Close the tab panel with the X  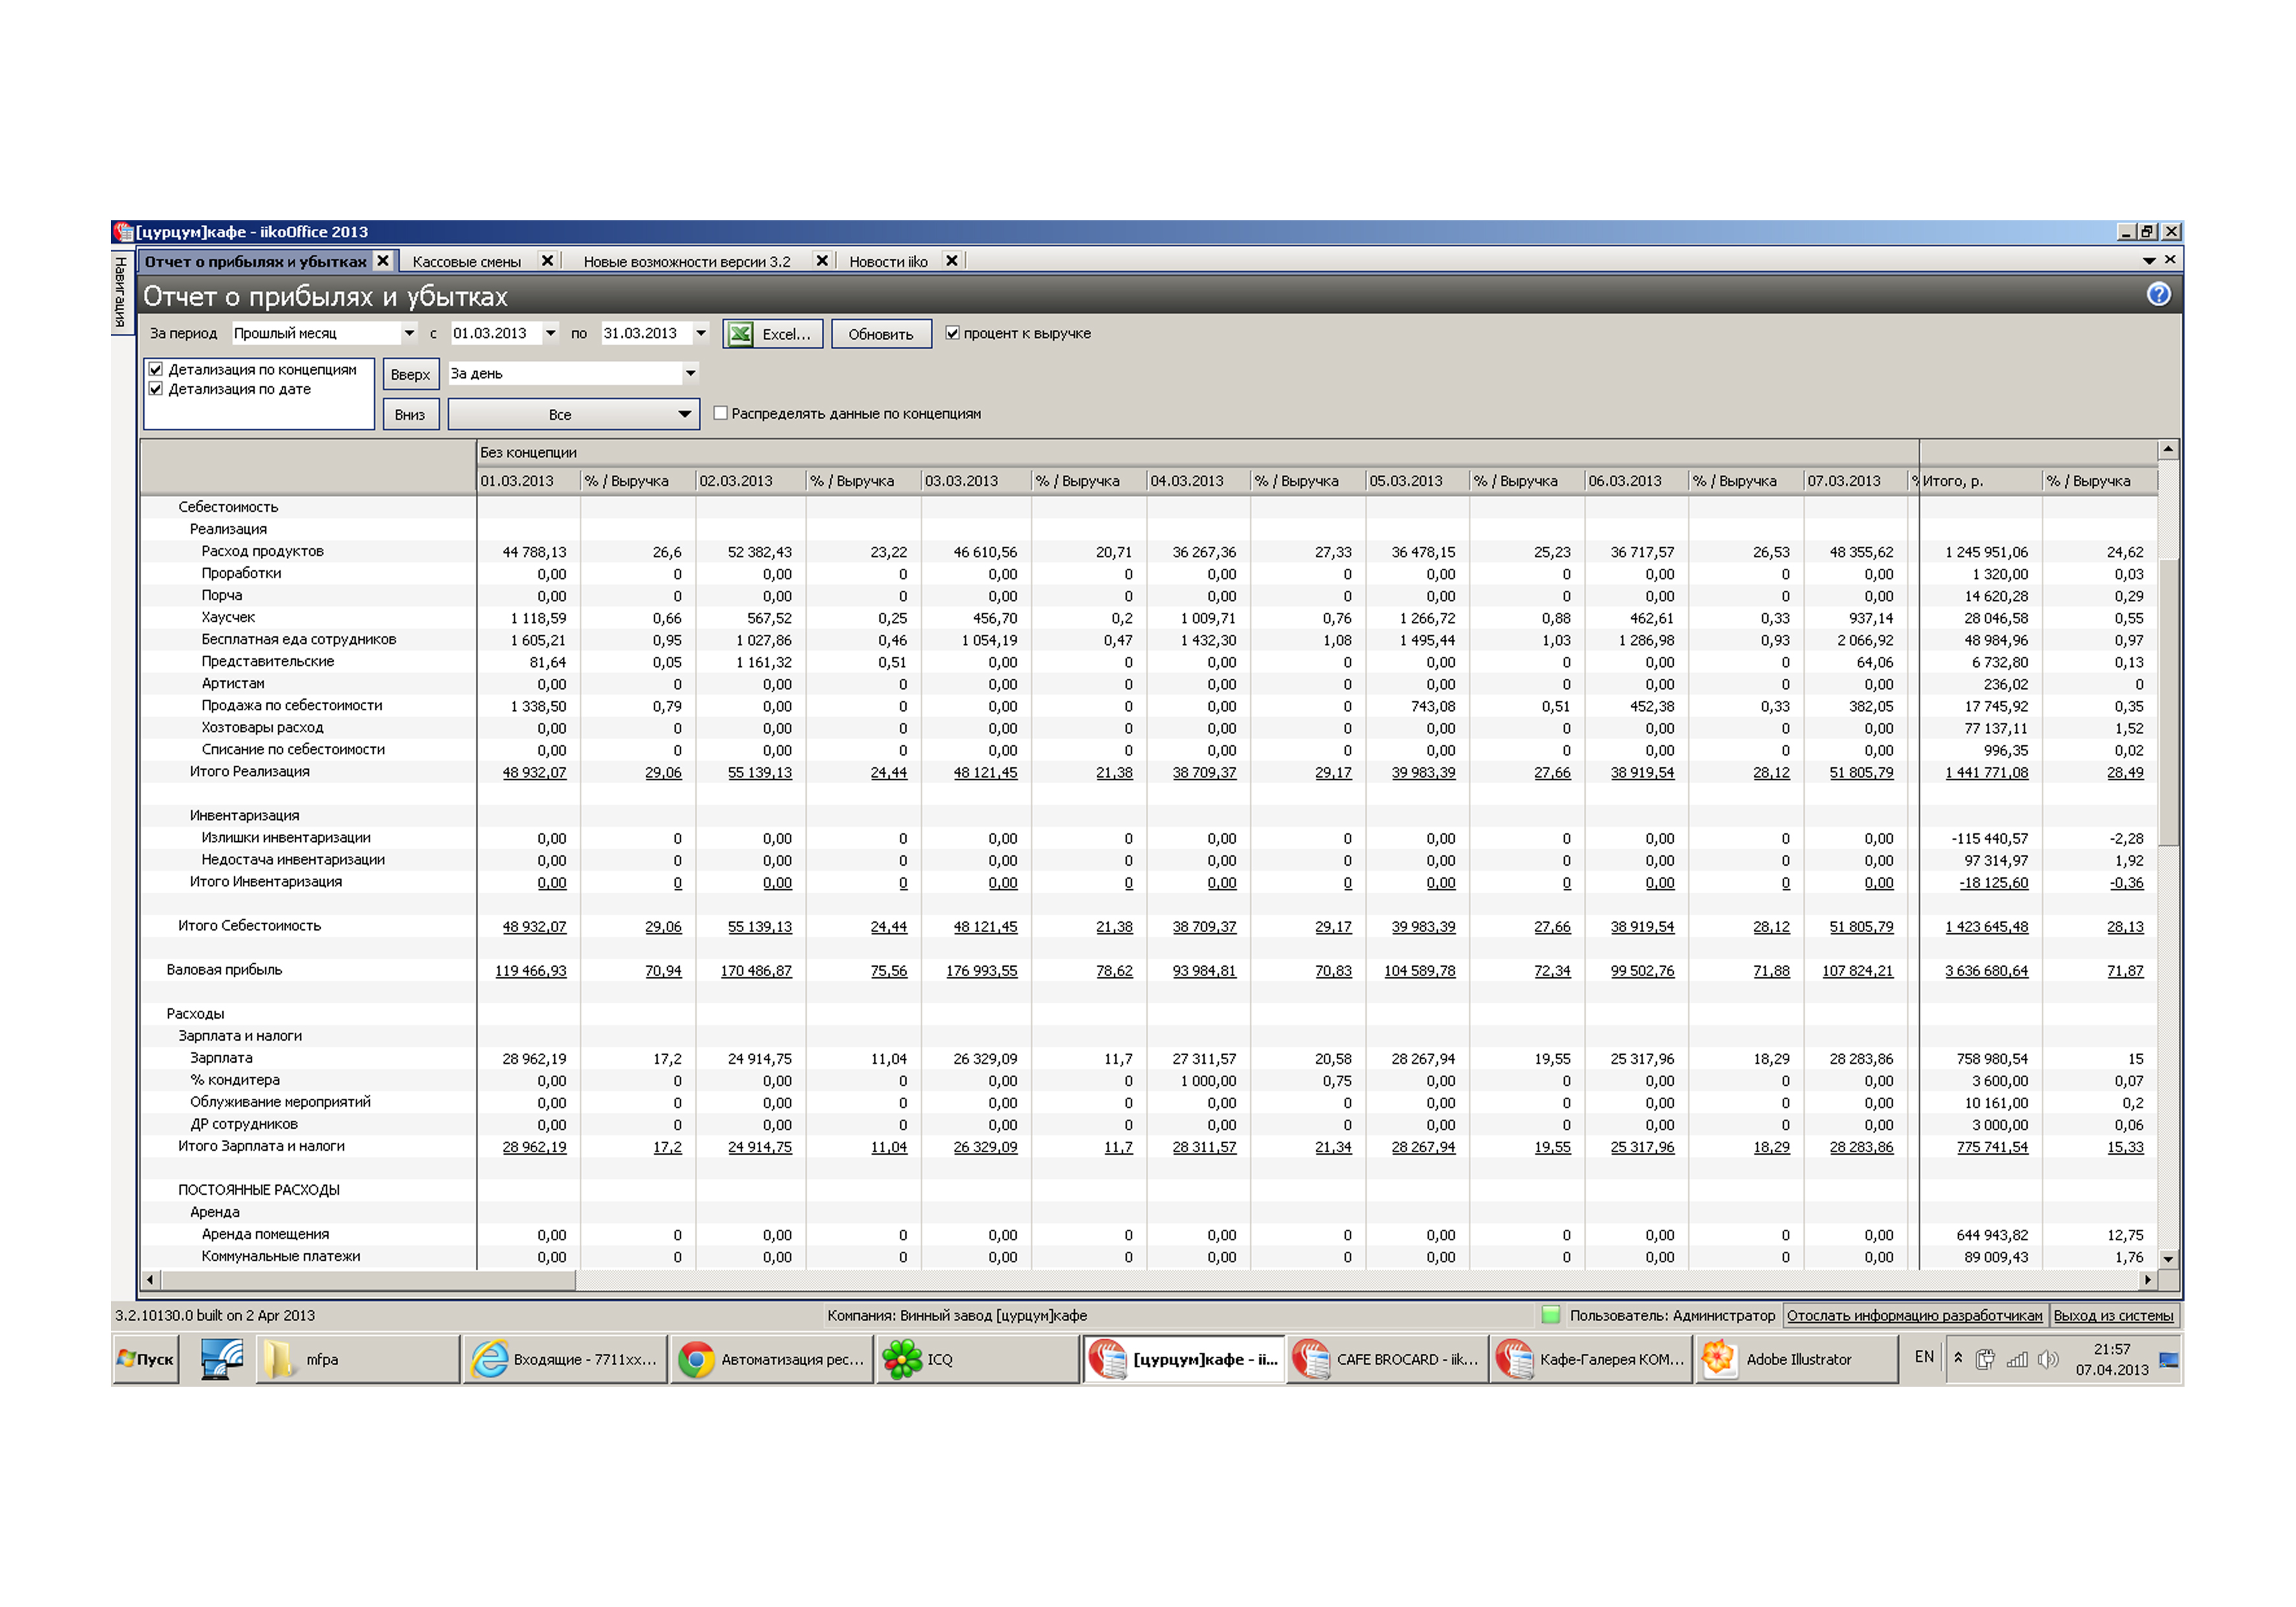pyautogui.click(x=2170, y=260)
